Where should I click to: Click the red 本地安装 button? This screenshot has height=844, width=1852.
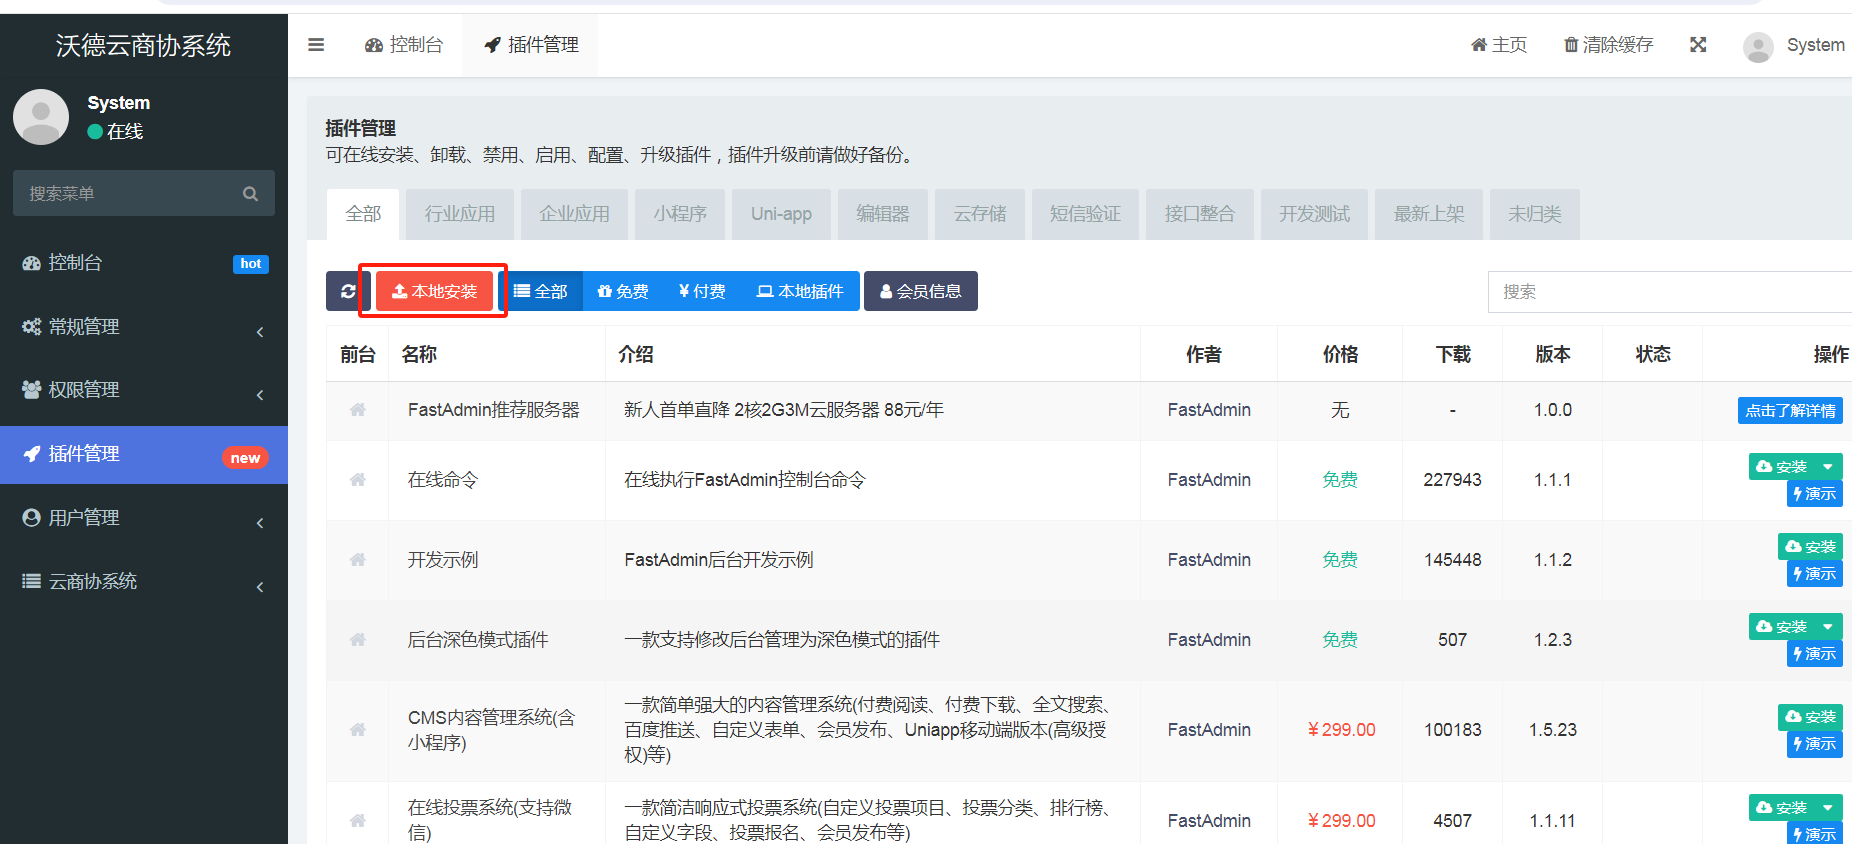click(434, 291)
